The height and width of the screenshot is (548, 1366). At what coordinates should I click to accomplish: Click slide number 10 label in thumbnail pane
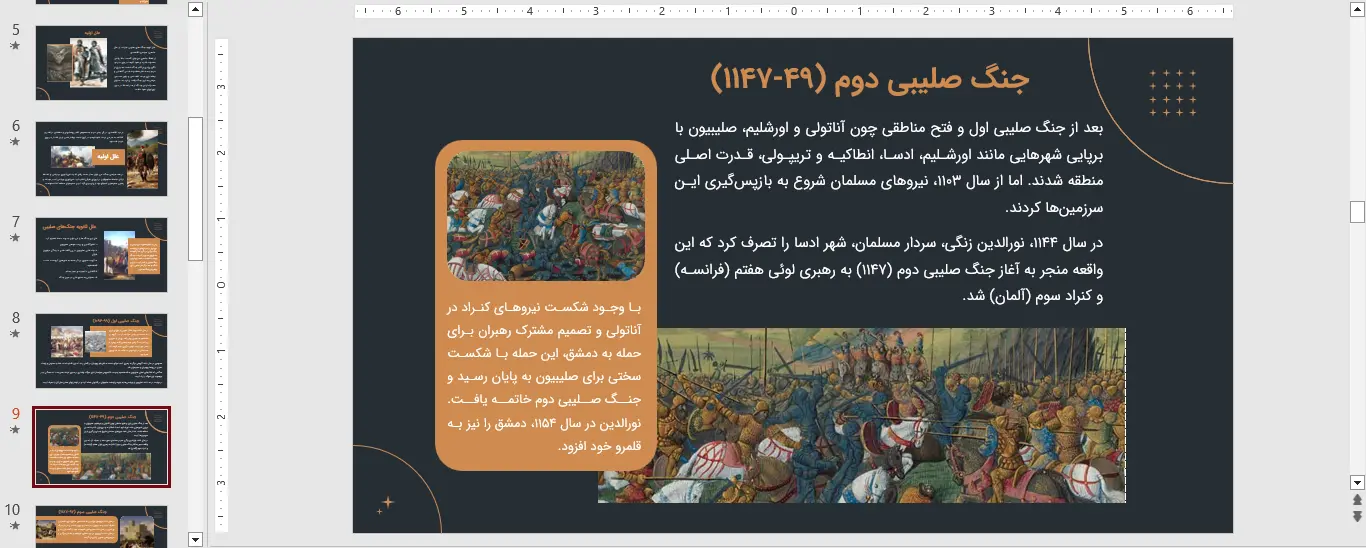click(x=13, y=510)
